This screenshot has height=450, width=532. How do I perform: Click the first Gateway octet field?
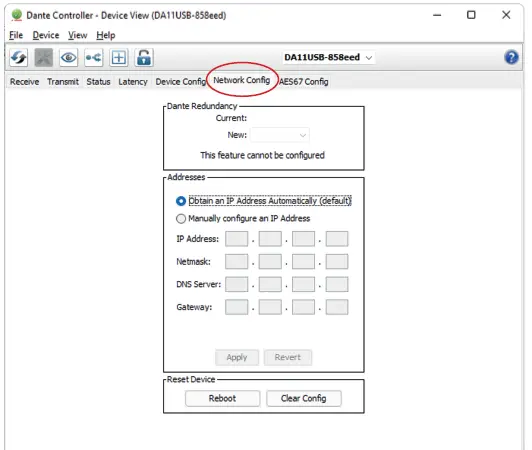coord(236,307)
